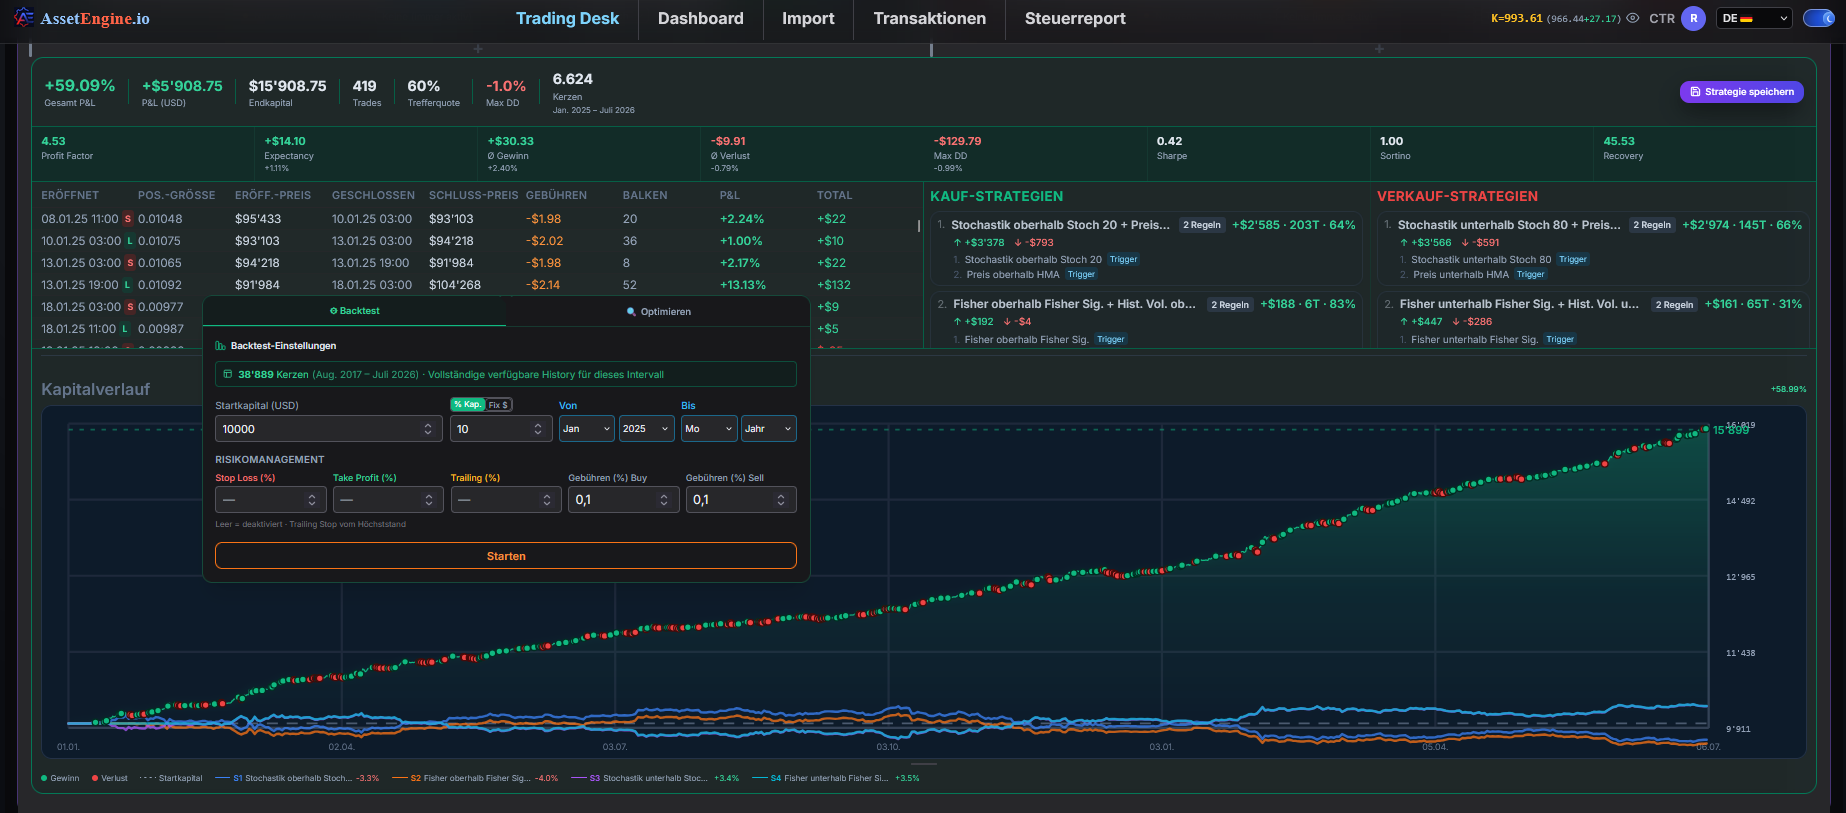Open the Von year dropdown (2025)
The height and width of the screenshot is (813, 1846).
pyautogui.click(x=646, y=429)
